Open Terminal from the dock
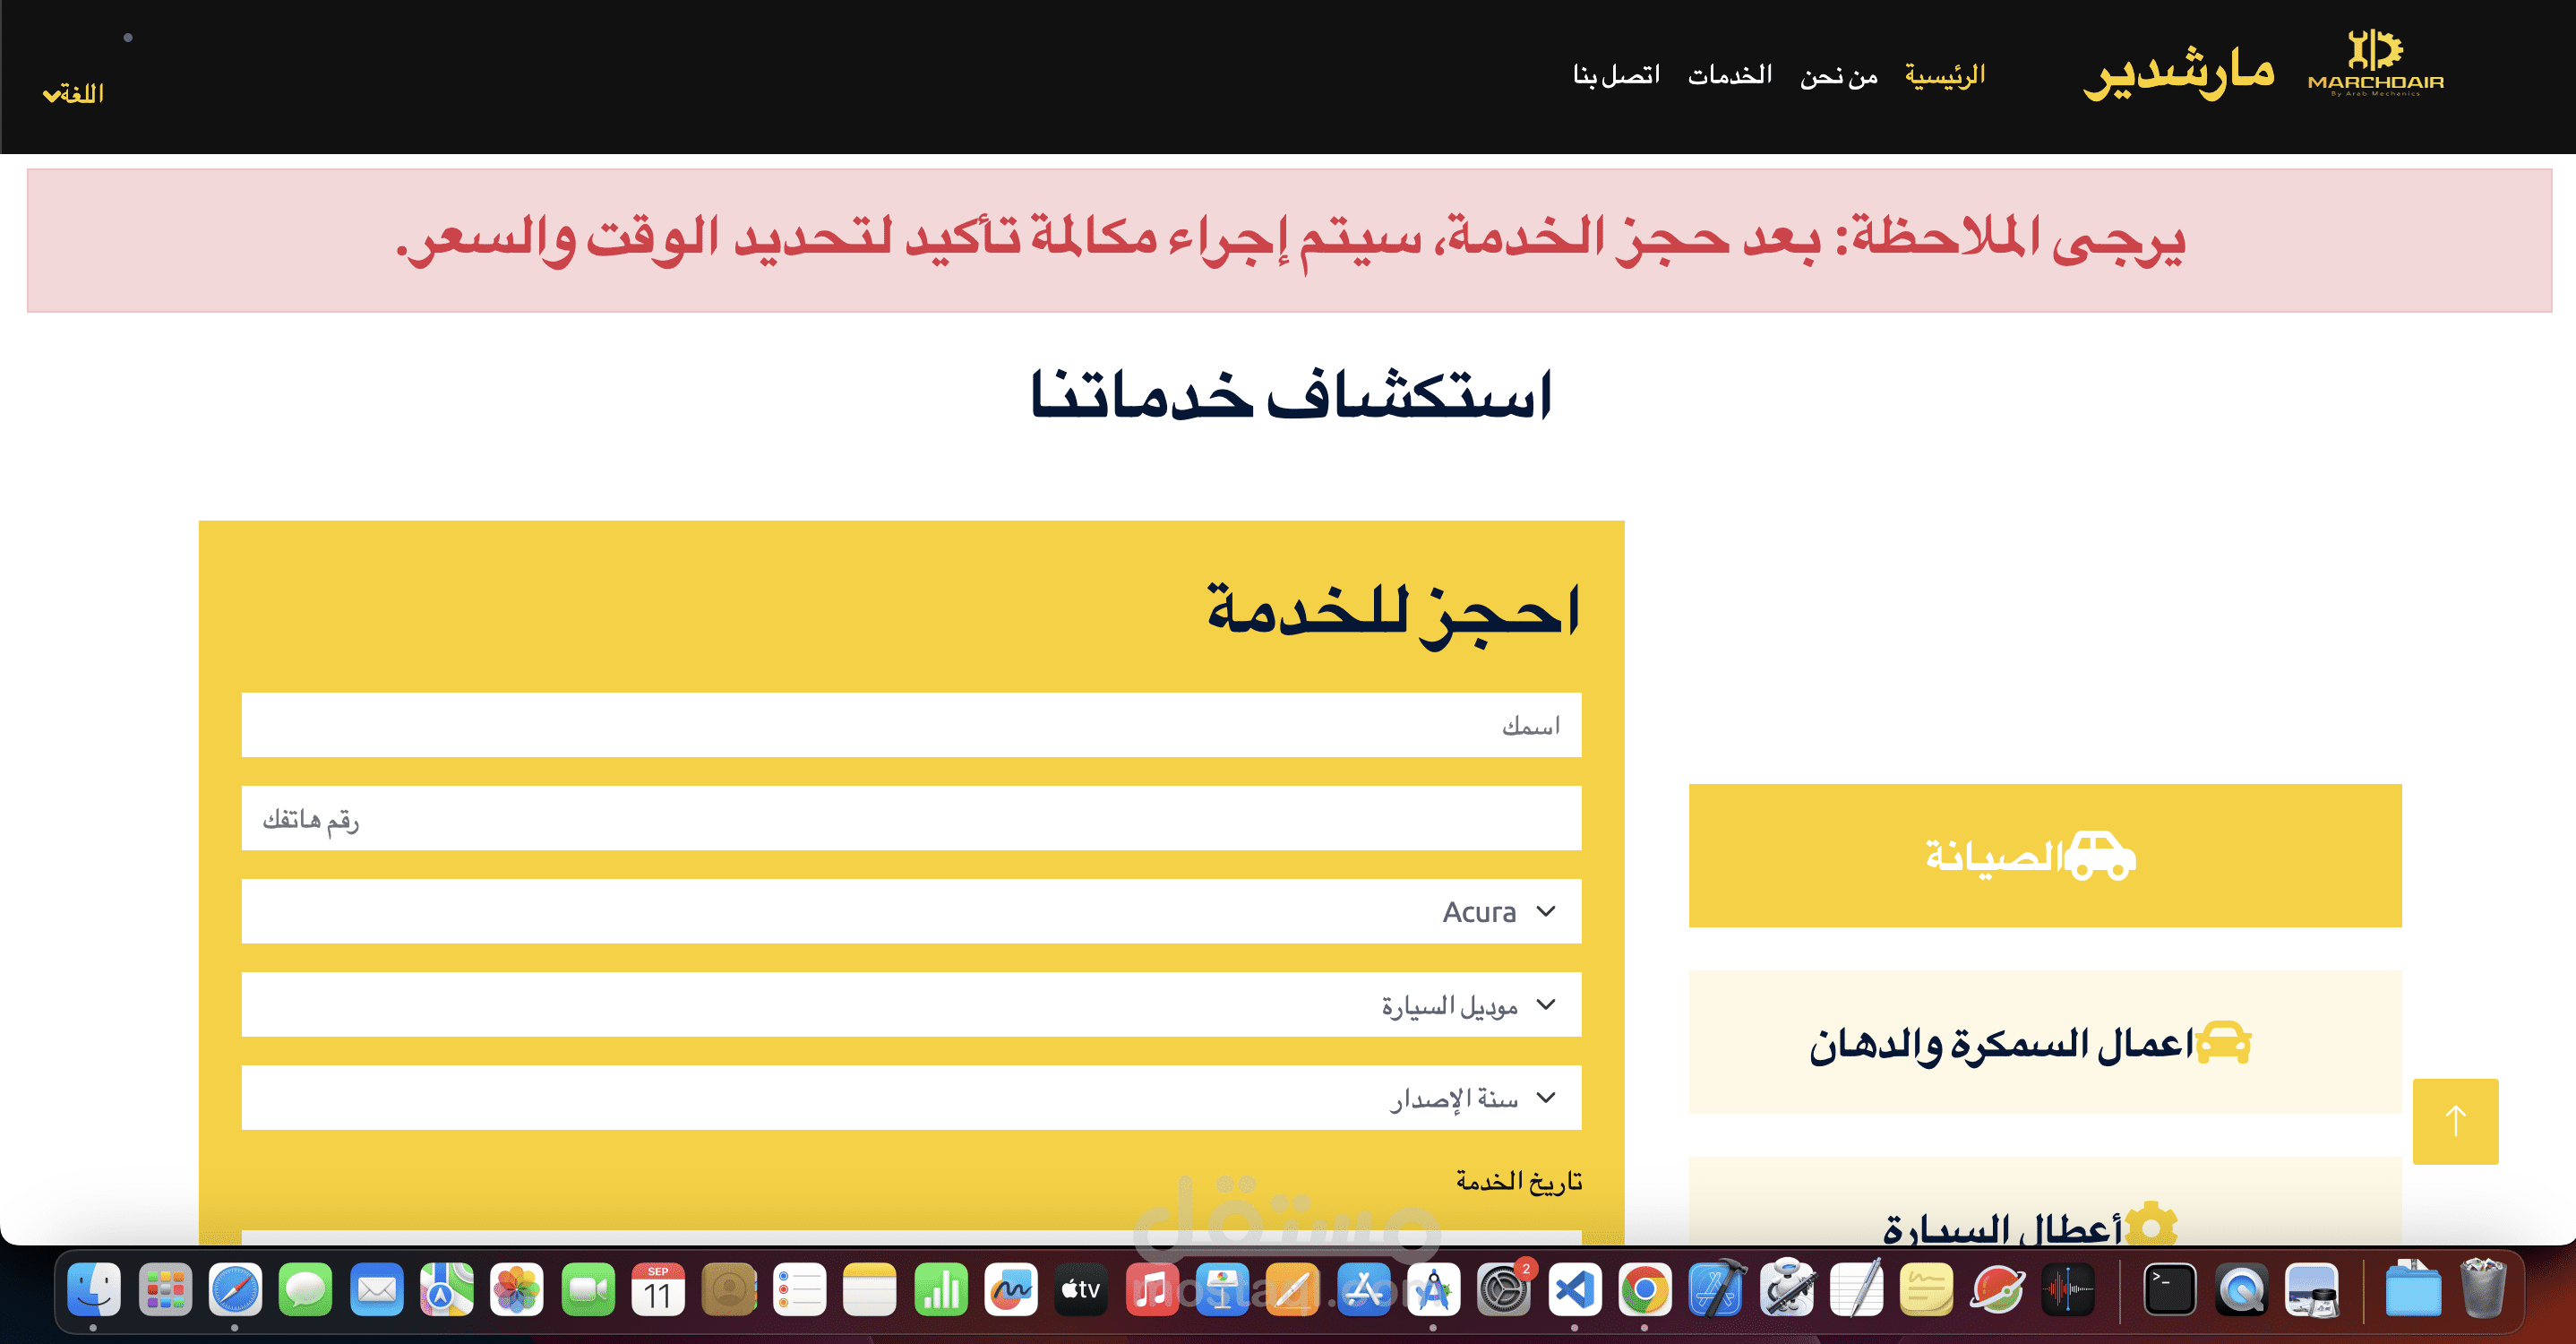This screenshot has width=2576, height=1344. click(x=2169, y=1289)
